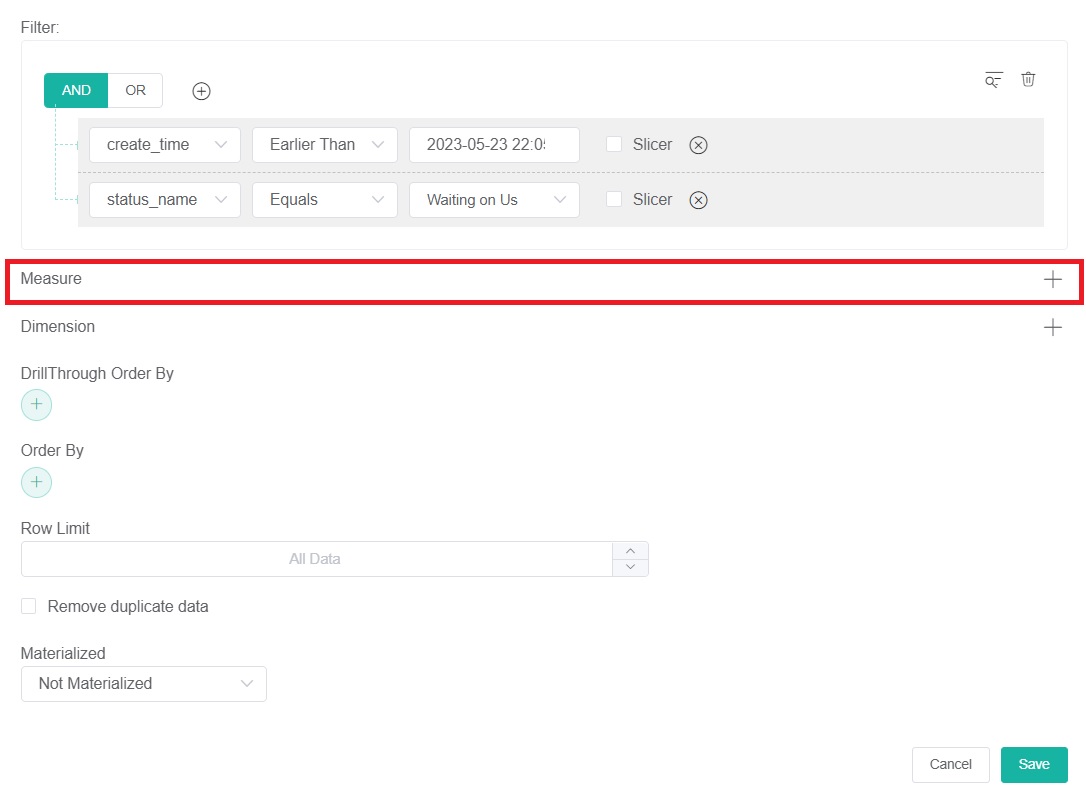
Task: Add an Order By entry
Action: [x=36, y=483]
